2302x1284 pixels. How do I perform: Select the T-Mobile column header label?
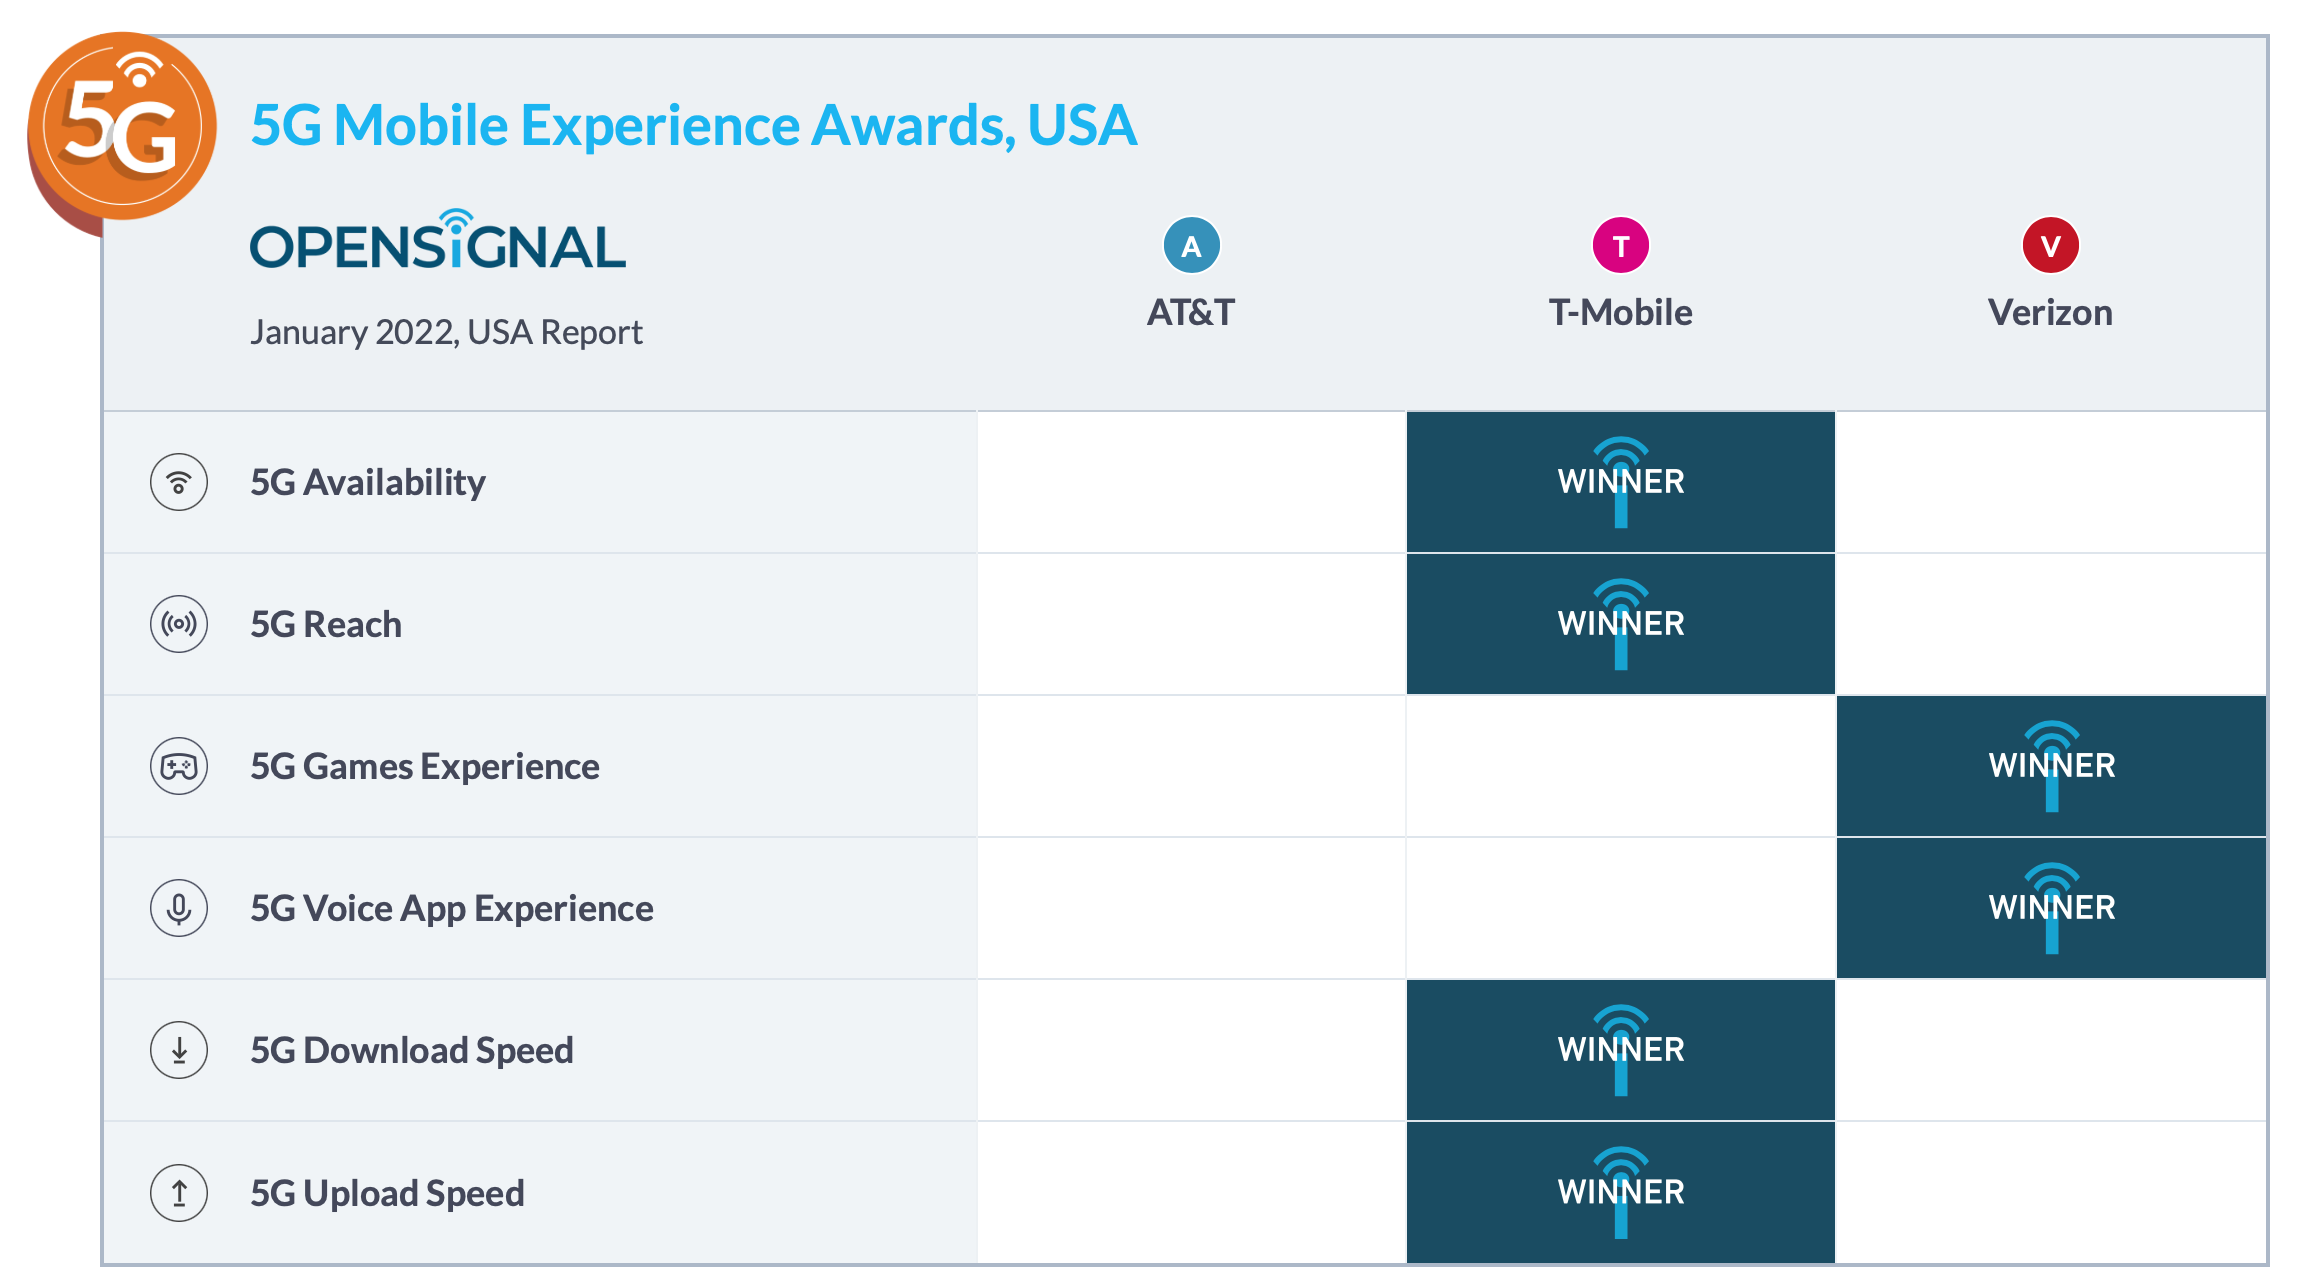click(1620, 313)
